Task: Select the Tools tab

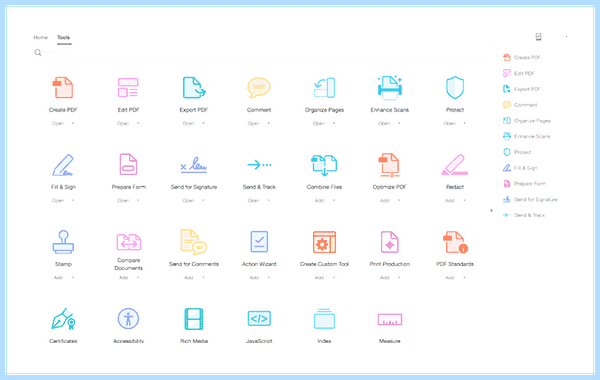Action: (x=64, y=37)
